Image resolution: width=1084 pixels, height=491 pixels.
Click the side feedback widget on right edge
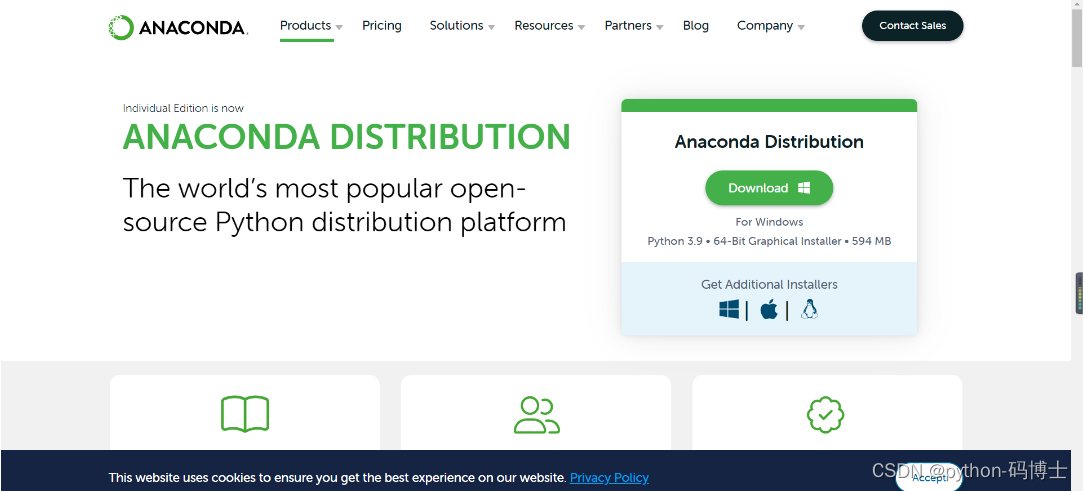pyautogui.click(x=1079, y=293)
